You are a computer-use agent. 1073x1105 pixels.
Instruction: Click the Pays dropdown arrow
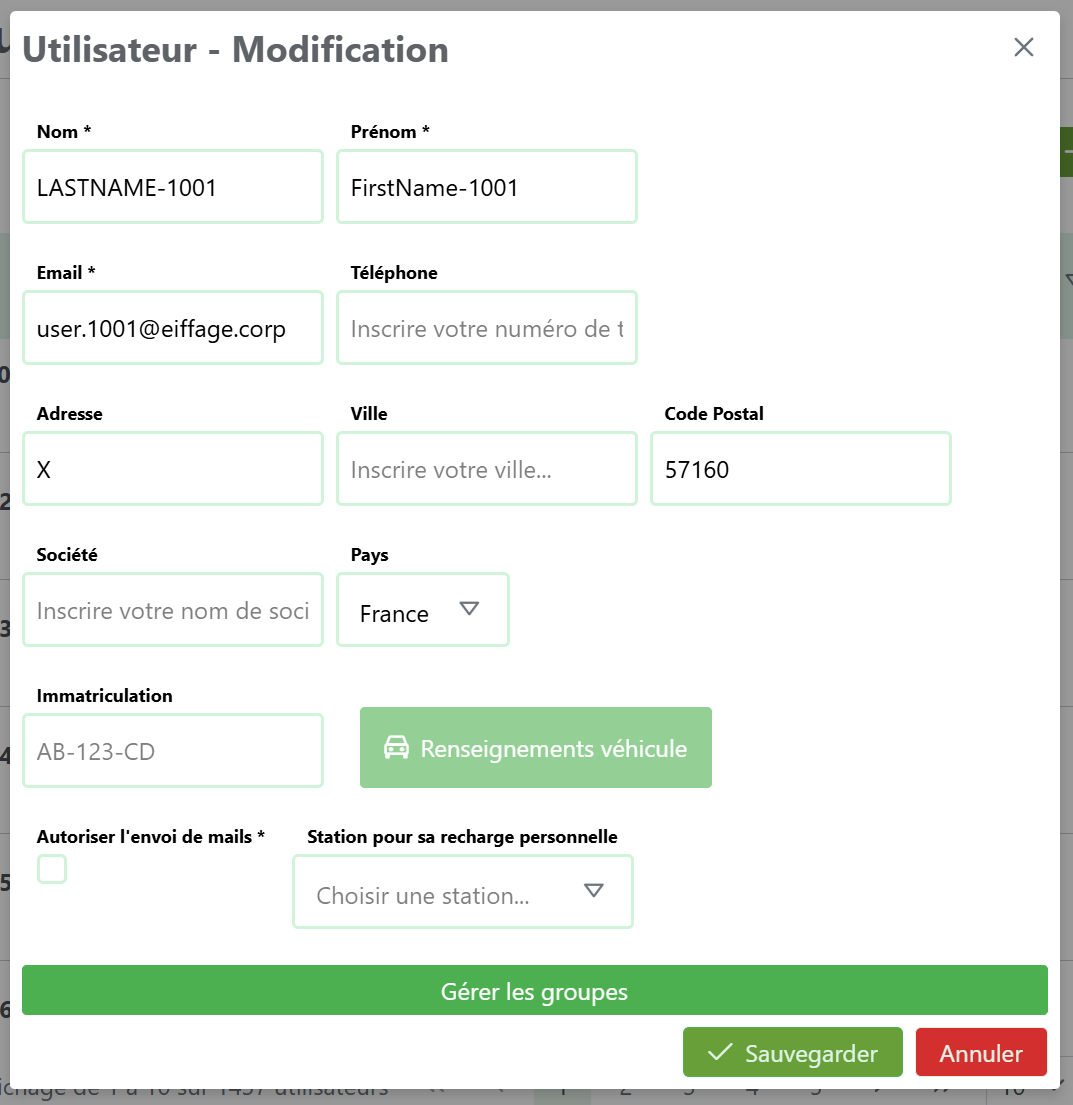[x=469, y=609]
